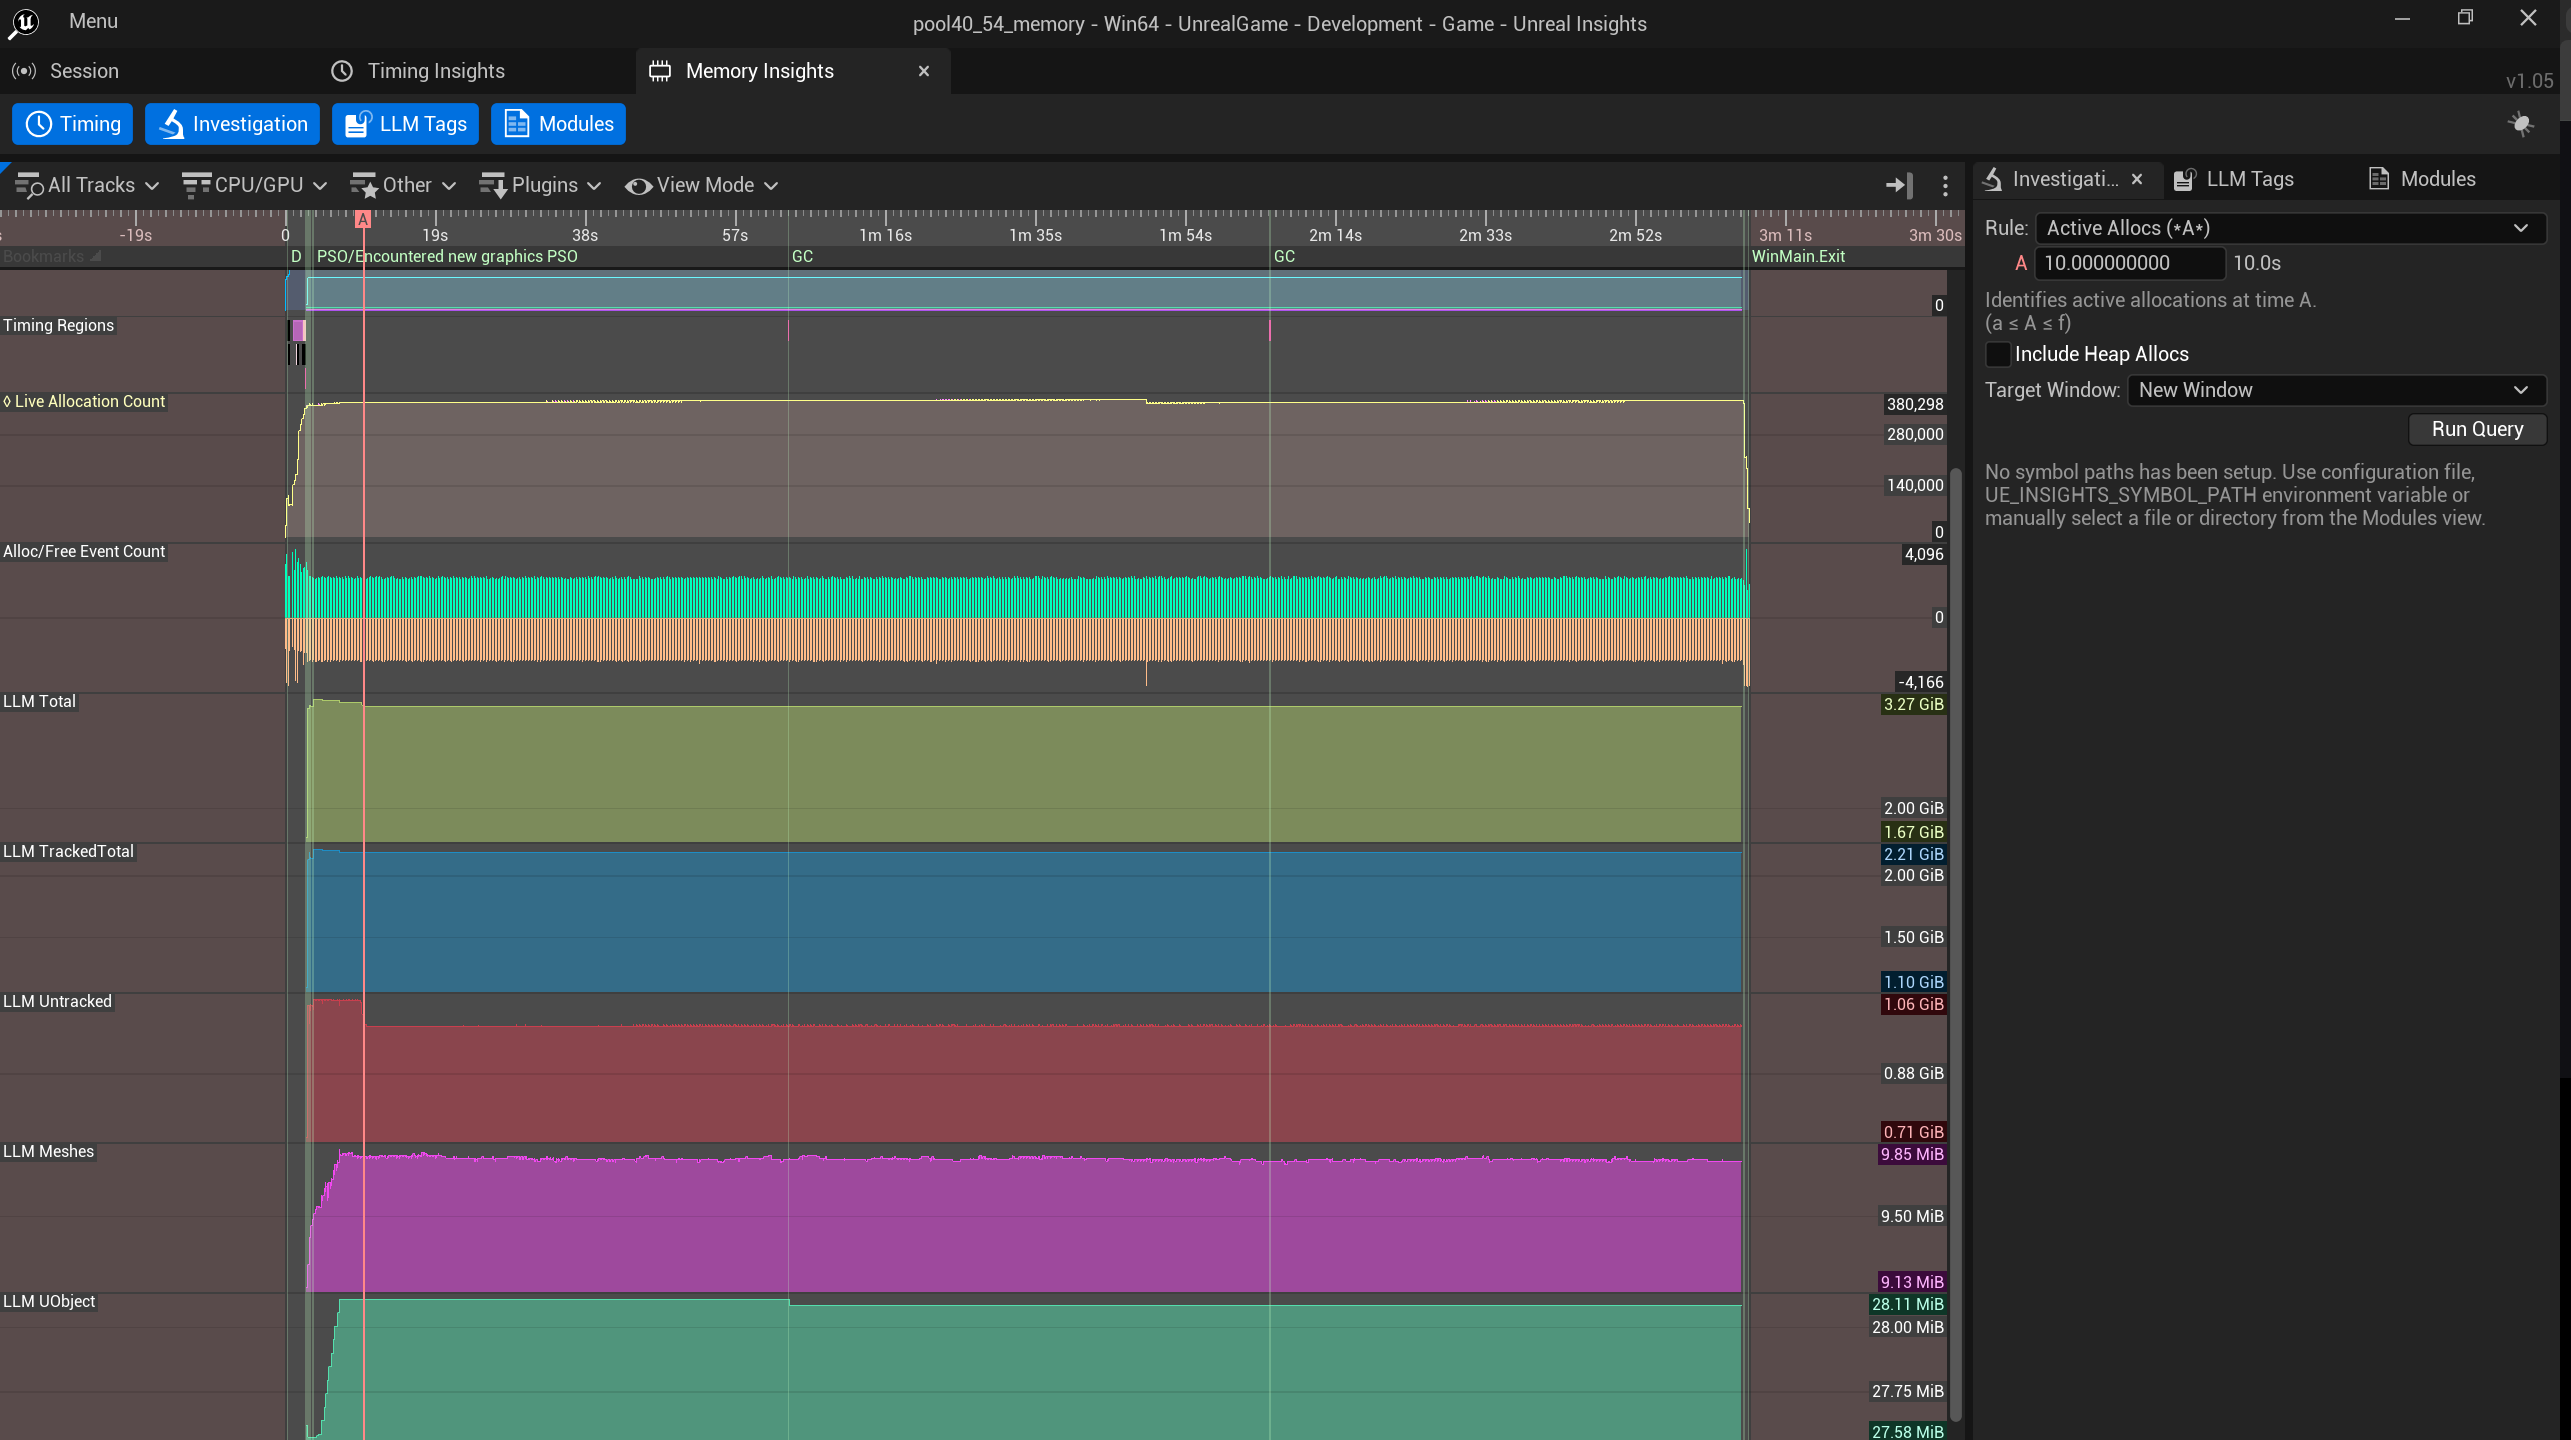Toggle the Modules panel button
The image size is (2571, 1440).
coord(559,124)
